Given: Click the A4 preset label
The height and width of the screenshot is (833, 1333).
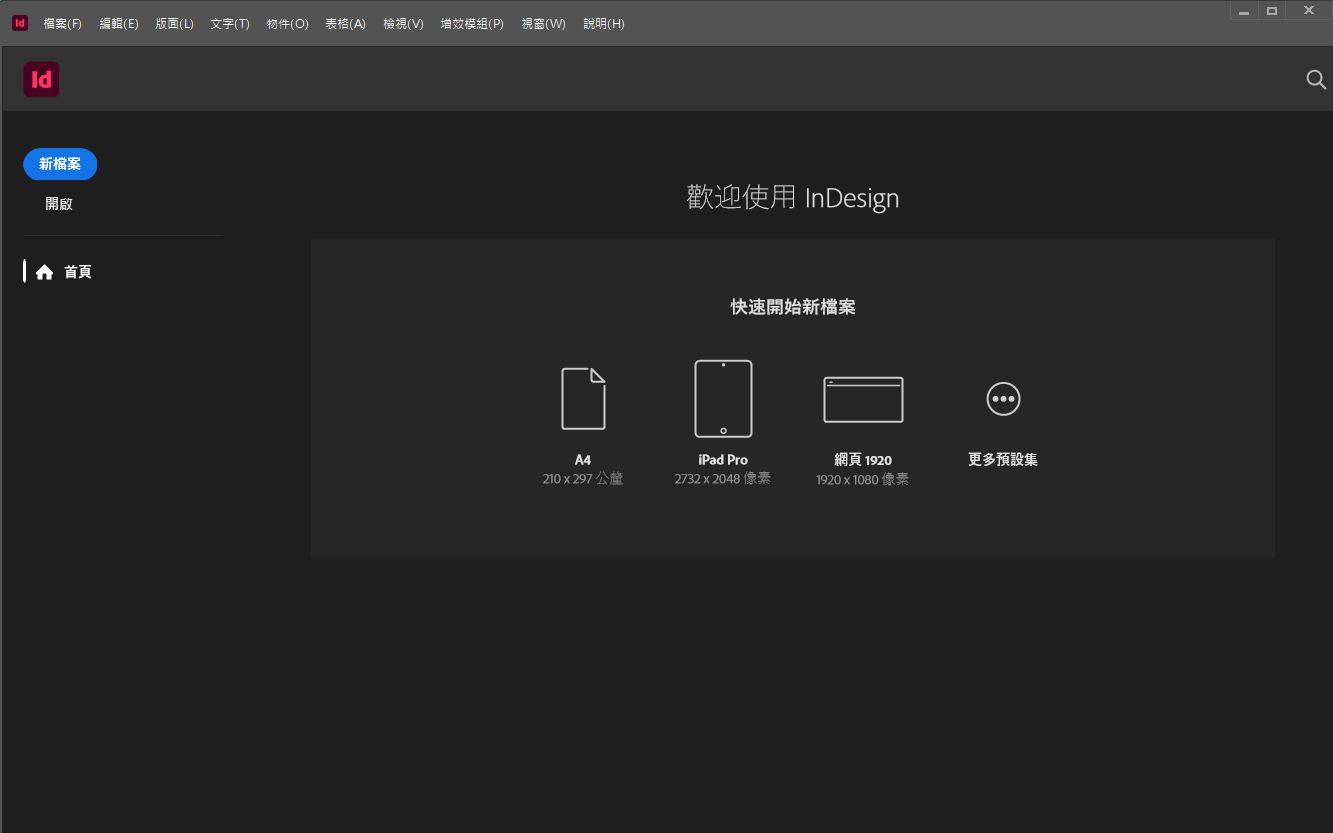Looking at the screenshot, I should 583,460.
